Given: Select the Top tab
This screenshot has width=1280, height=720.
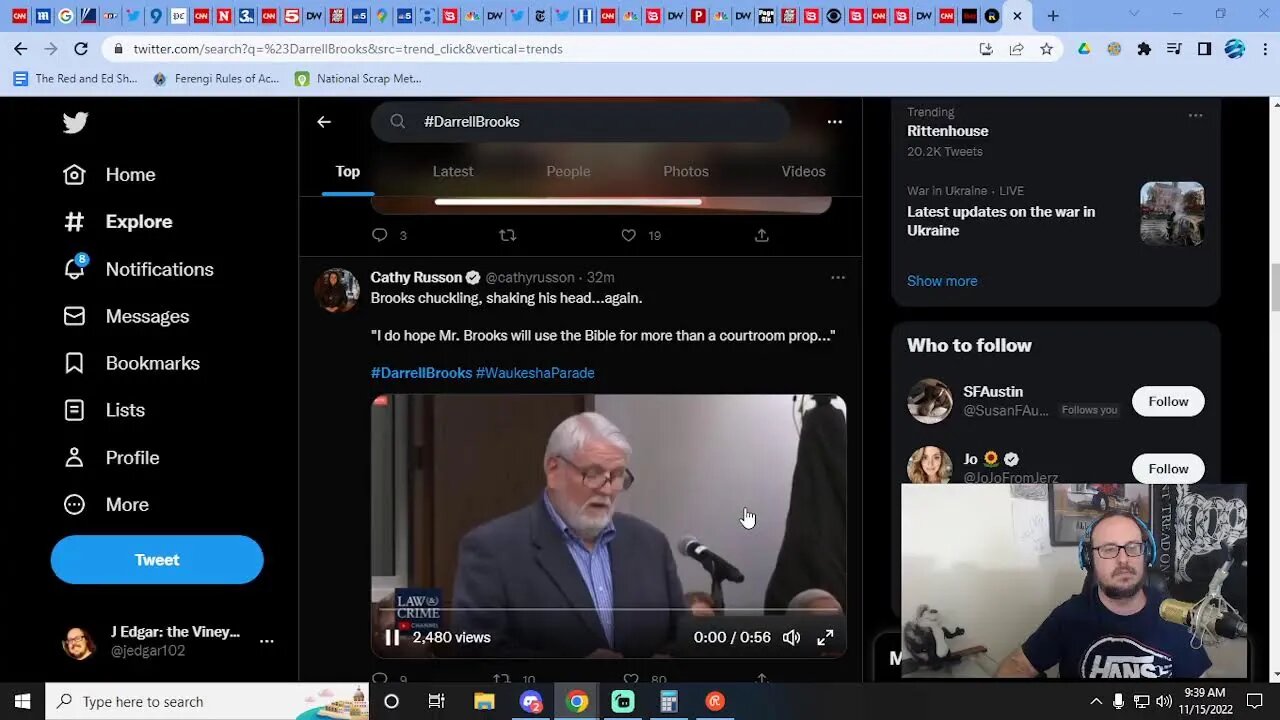Looking at the screenshot, I should tap(348, 171).
